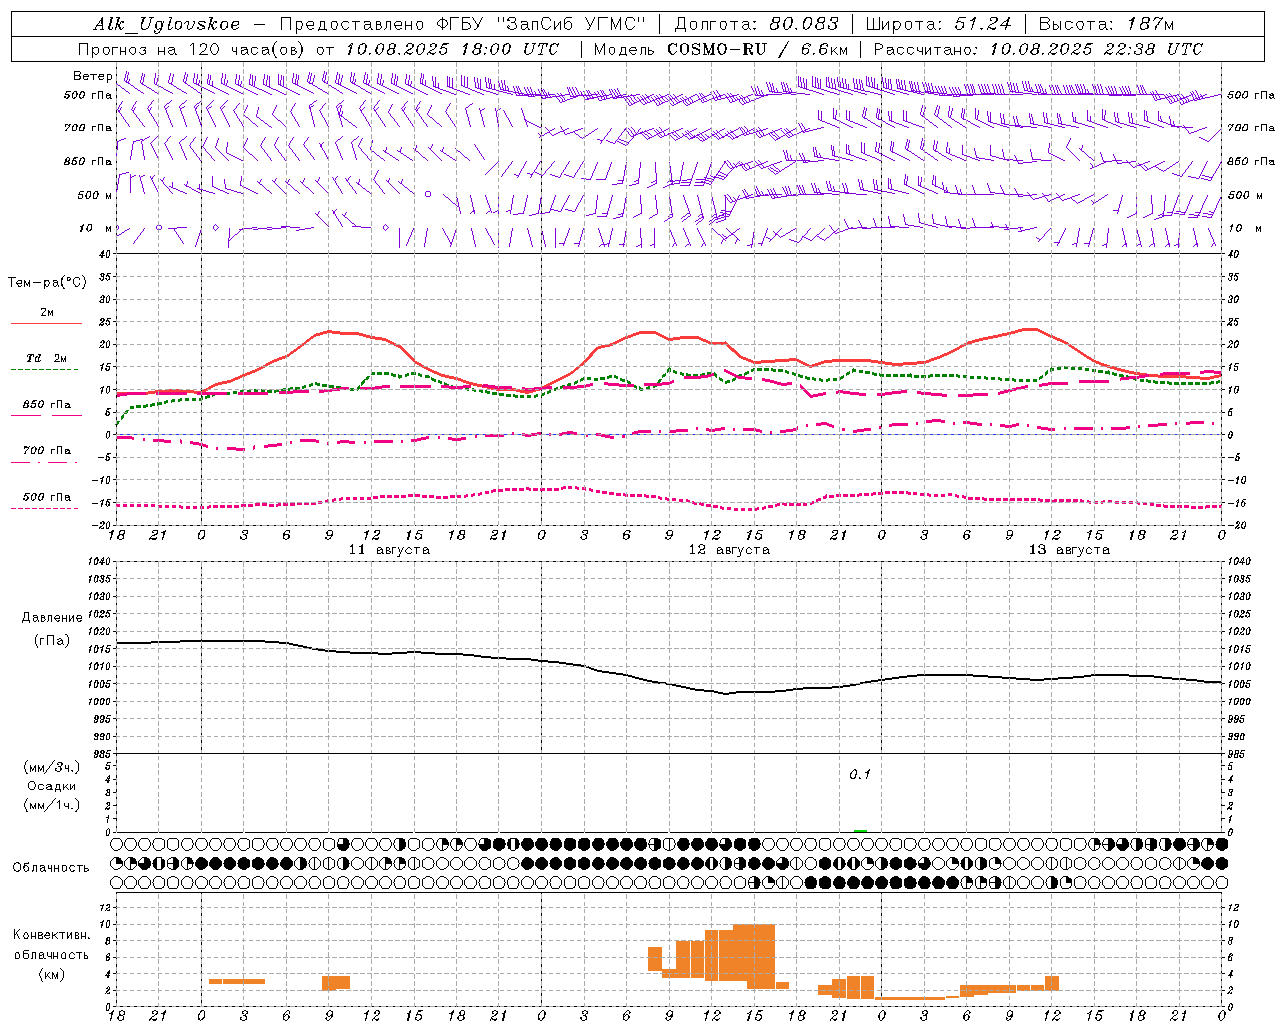Click the 'Конвективн.' convective cloud label
This screenshot has height=1024, width=1280.
pyautogui.click(x=51, y=935)
